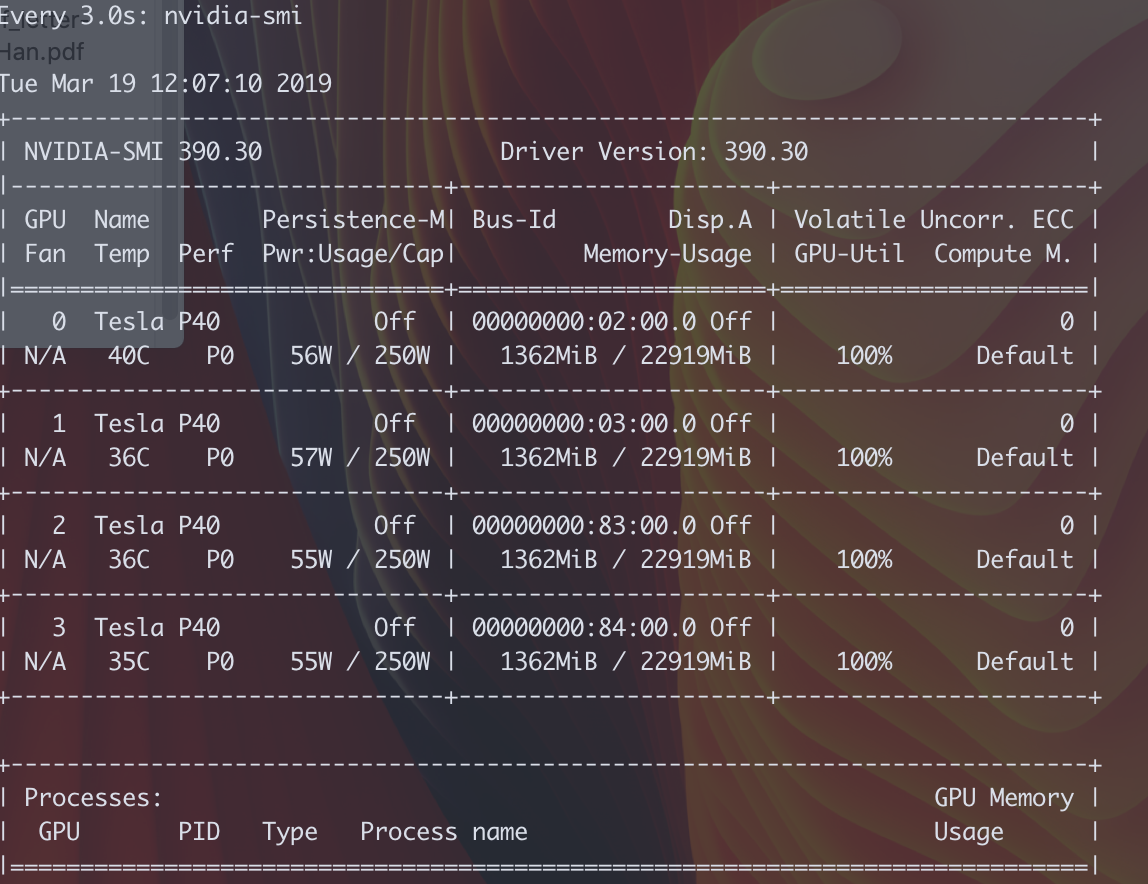
Task: Click 'Tesla P40' name for GPU 2
Action: tap(157, 525)
